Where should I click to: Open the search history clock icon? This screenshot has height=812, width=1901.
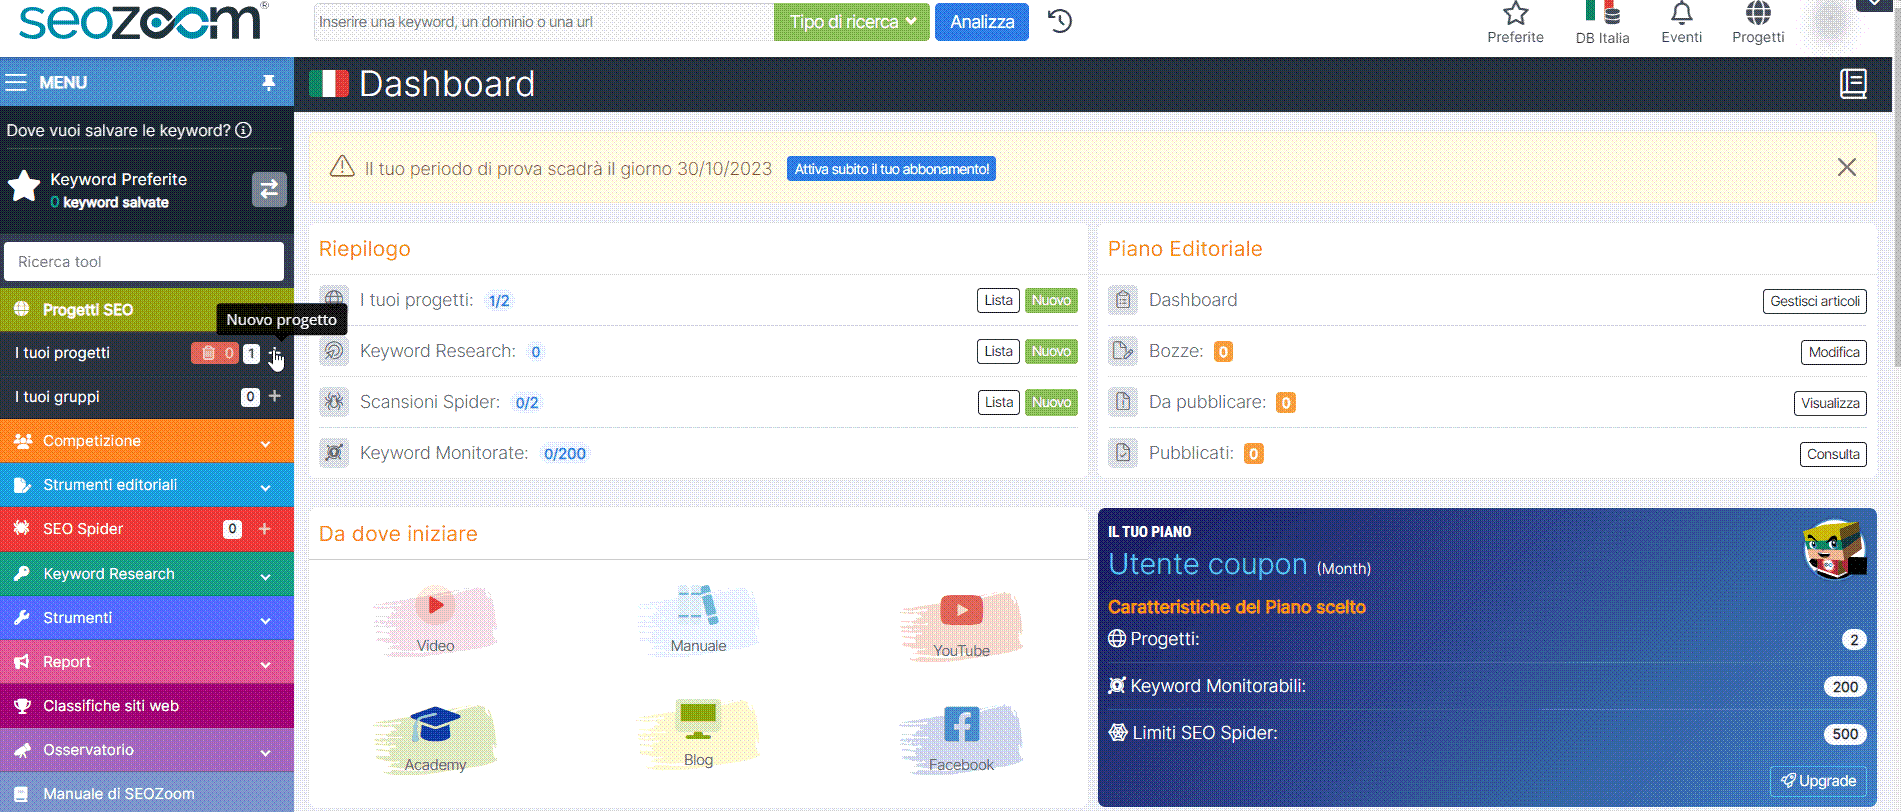[1060, 21]
